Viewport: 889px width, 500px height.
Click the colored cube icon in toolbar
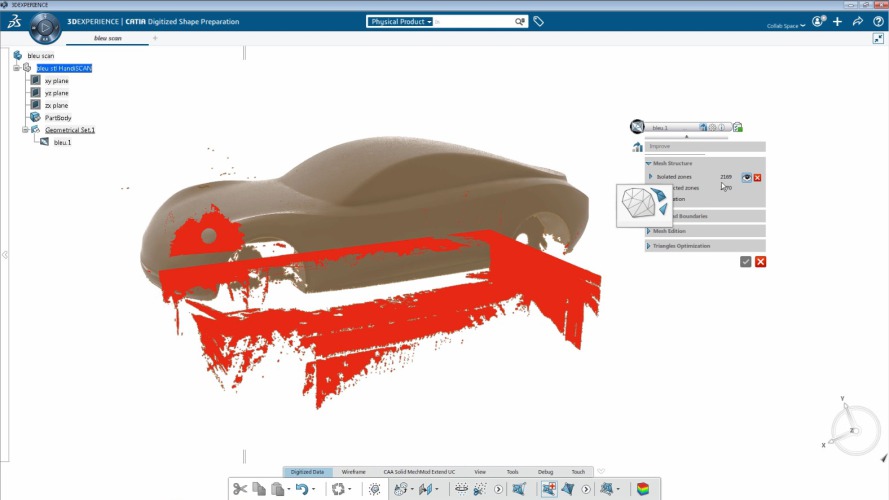643,489
